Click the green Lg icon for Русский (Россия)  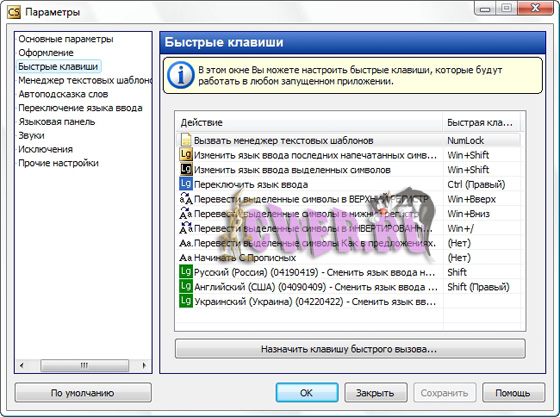click(x=186, y=272)
